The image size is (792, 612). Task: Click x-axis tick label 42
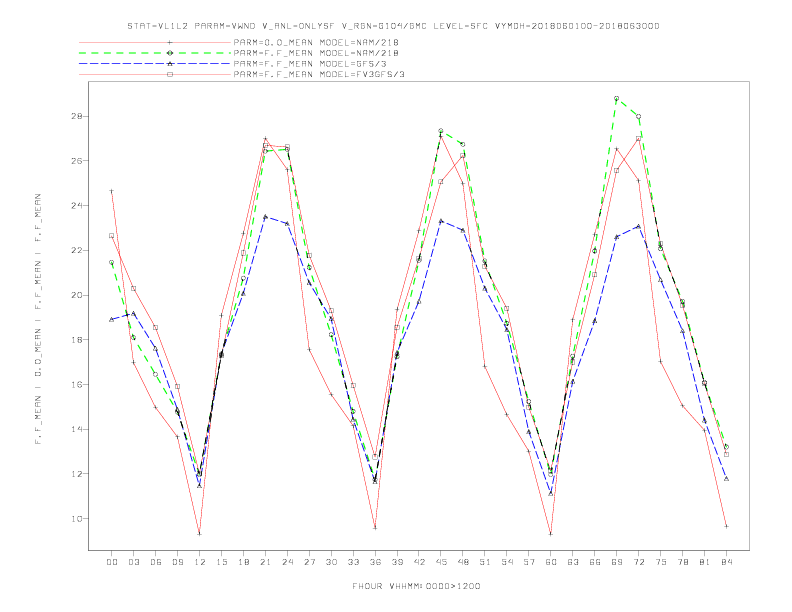click(x=419, y=562)
